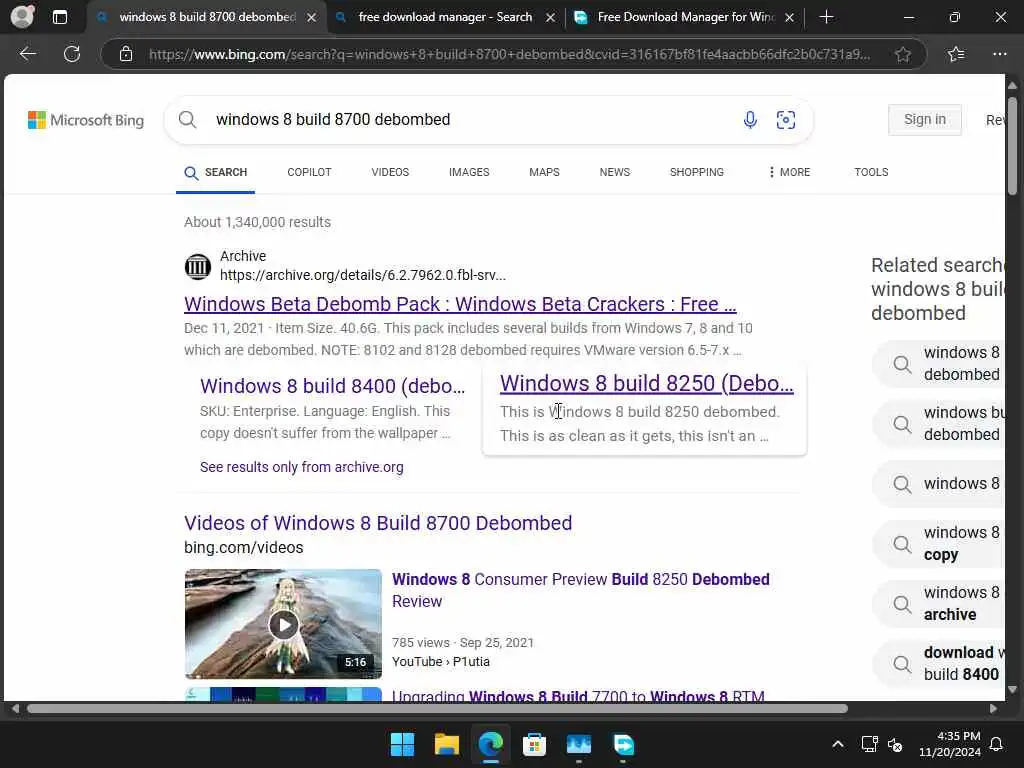Click the magnifier icon in Bing search box
1024x768 pixels.
(187, 120)
